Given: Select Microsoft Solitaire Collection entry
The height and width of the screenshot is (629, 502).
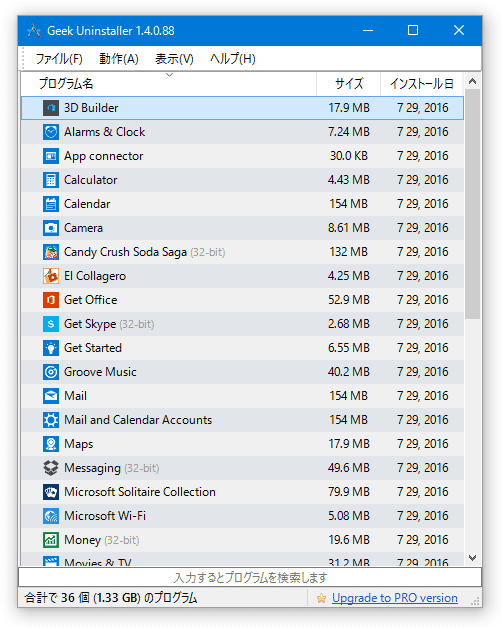Looking at the screenshot, I should click(140, 492).
